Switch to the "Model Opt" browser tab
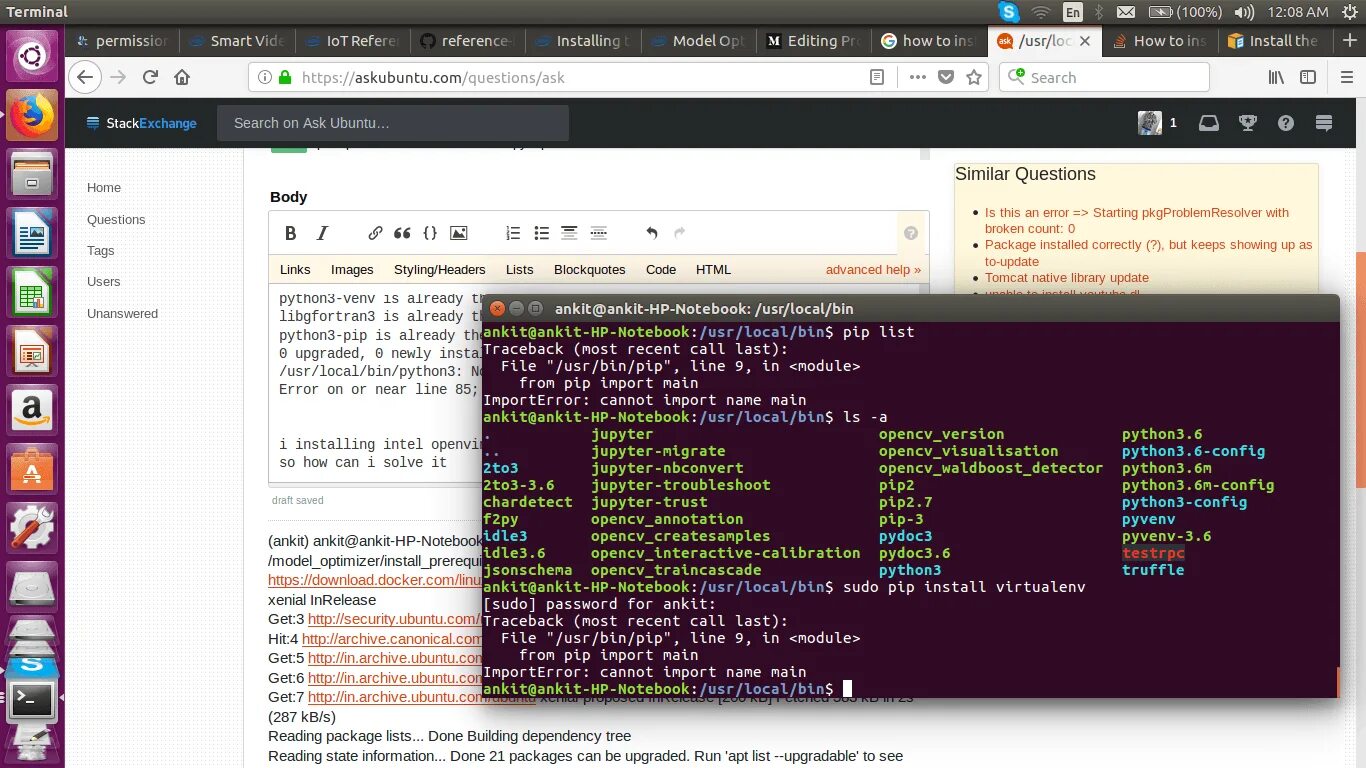The width and height of the screenshot is (1366, 768). (698, 41)
